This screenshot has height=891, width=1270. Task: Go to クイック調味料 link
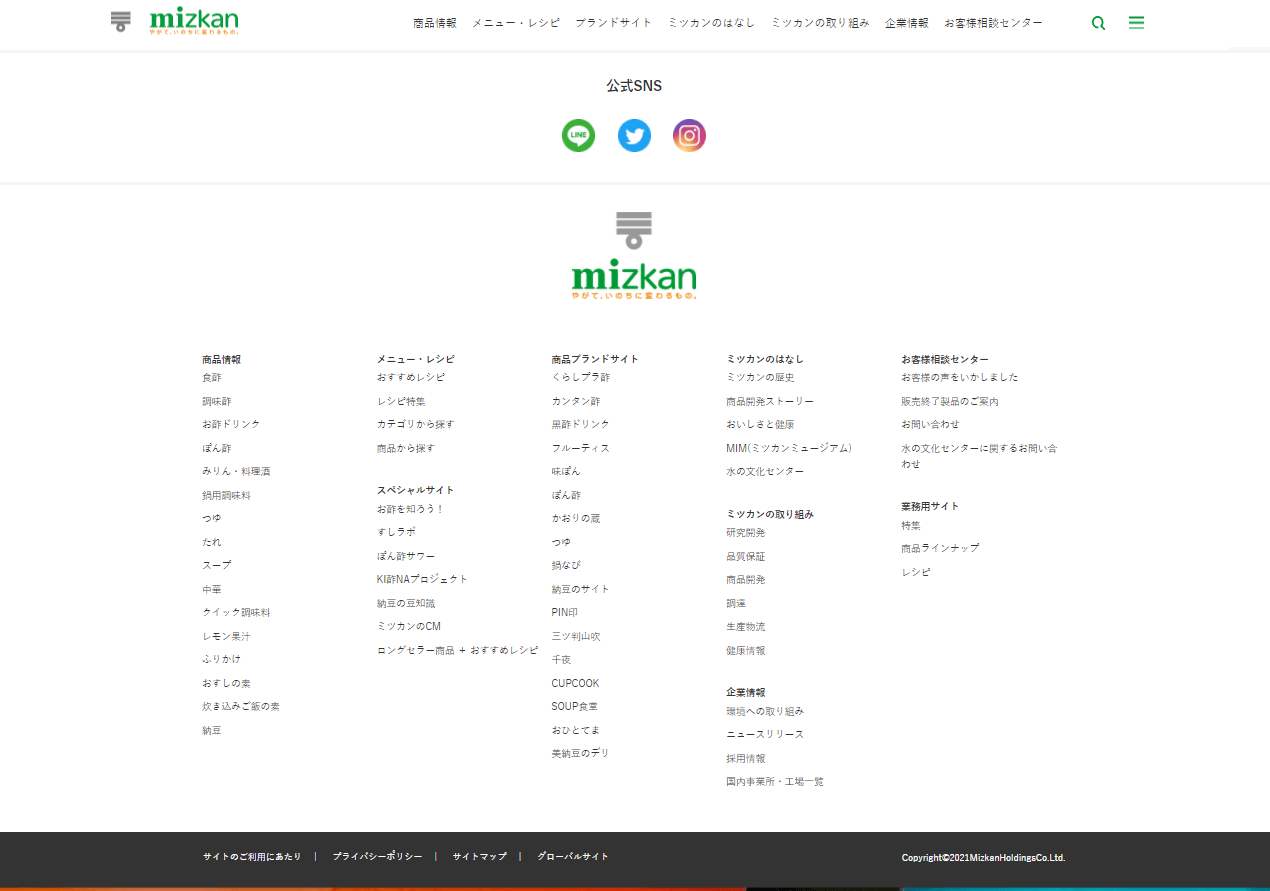[236, 612]
